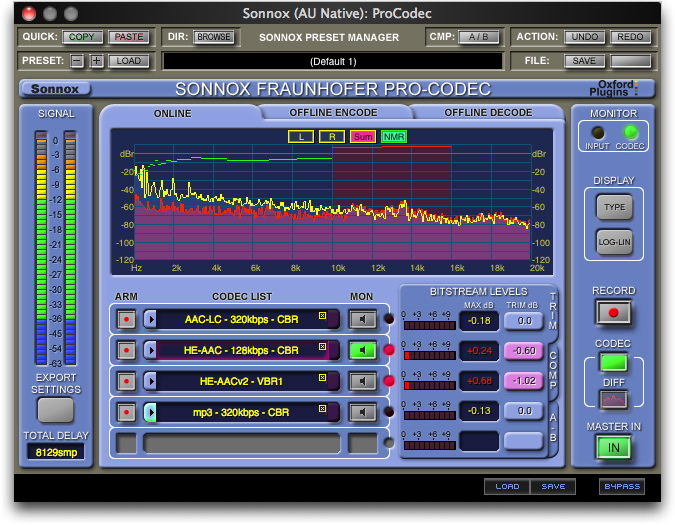Paste settings with QUICK PASTE
The width and height of the screenshot is (675, 525).
tap(129, 37)
